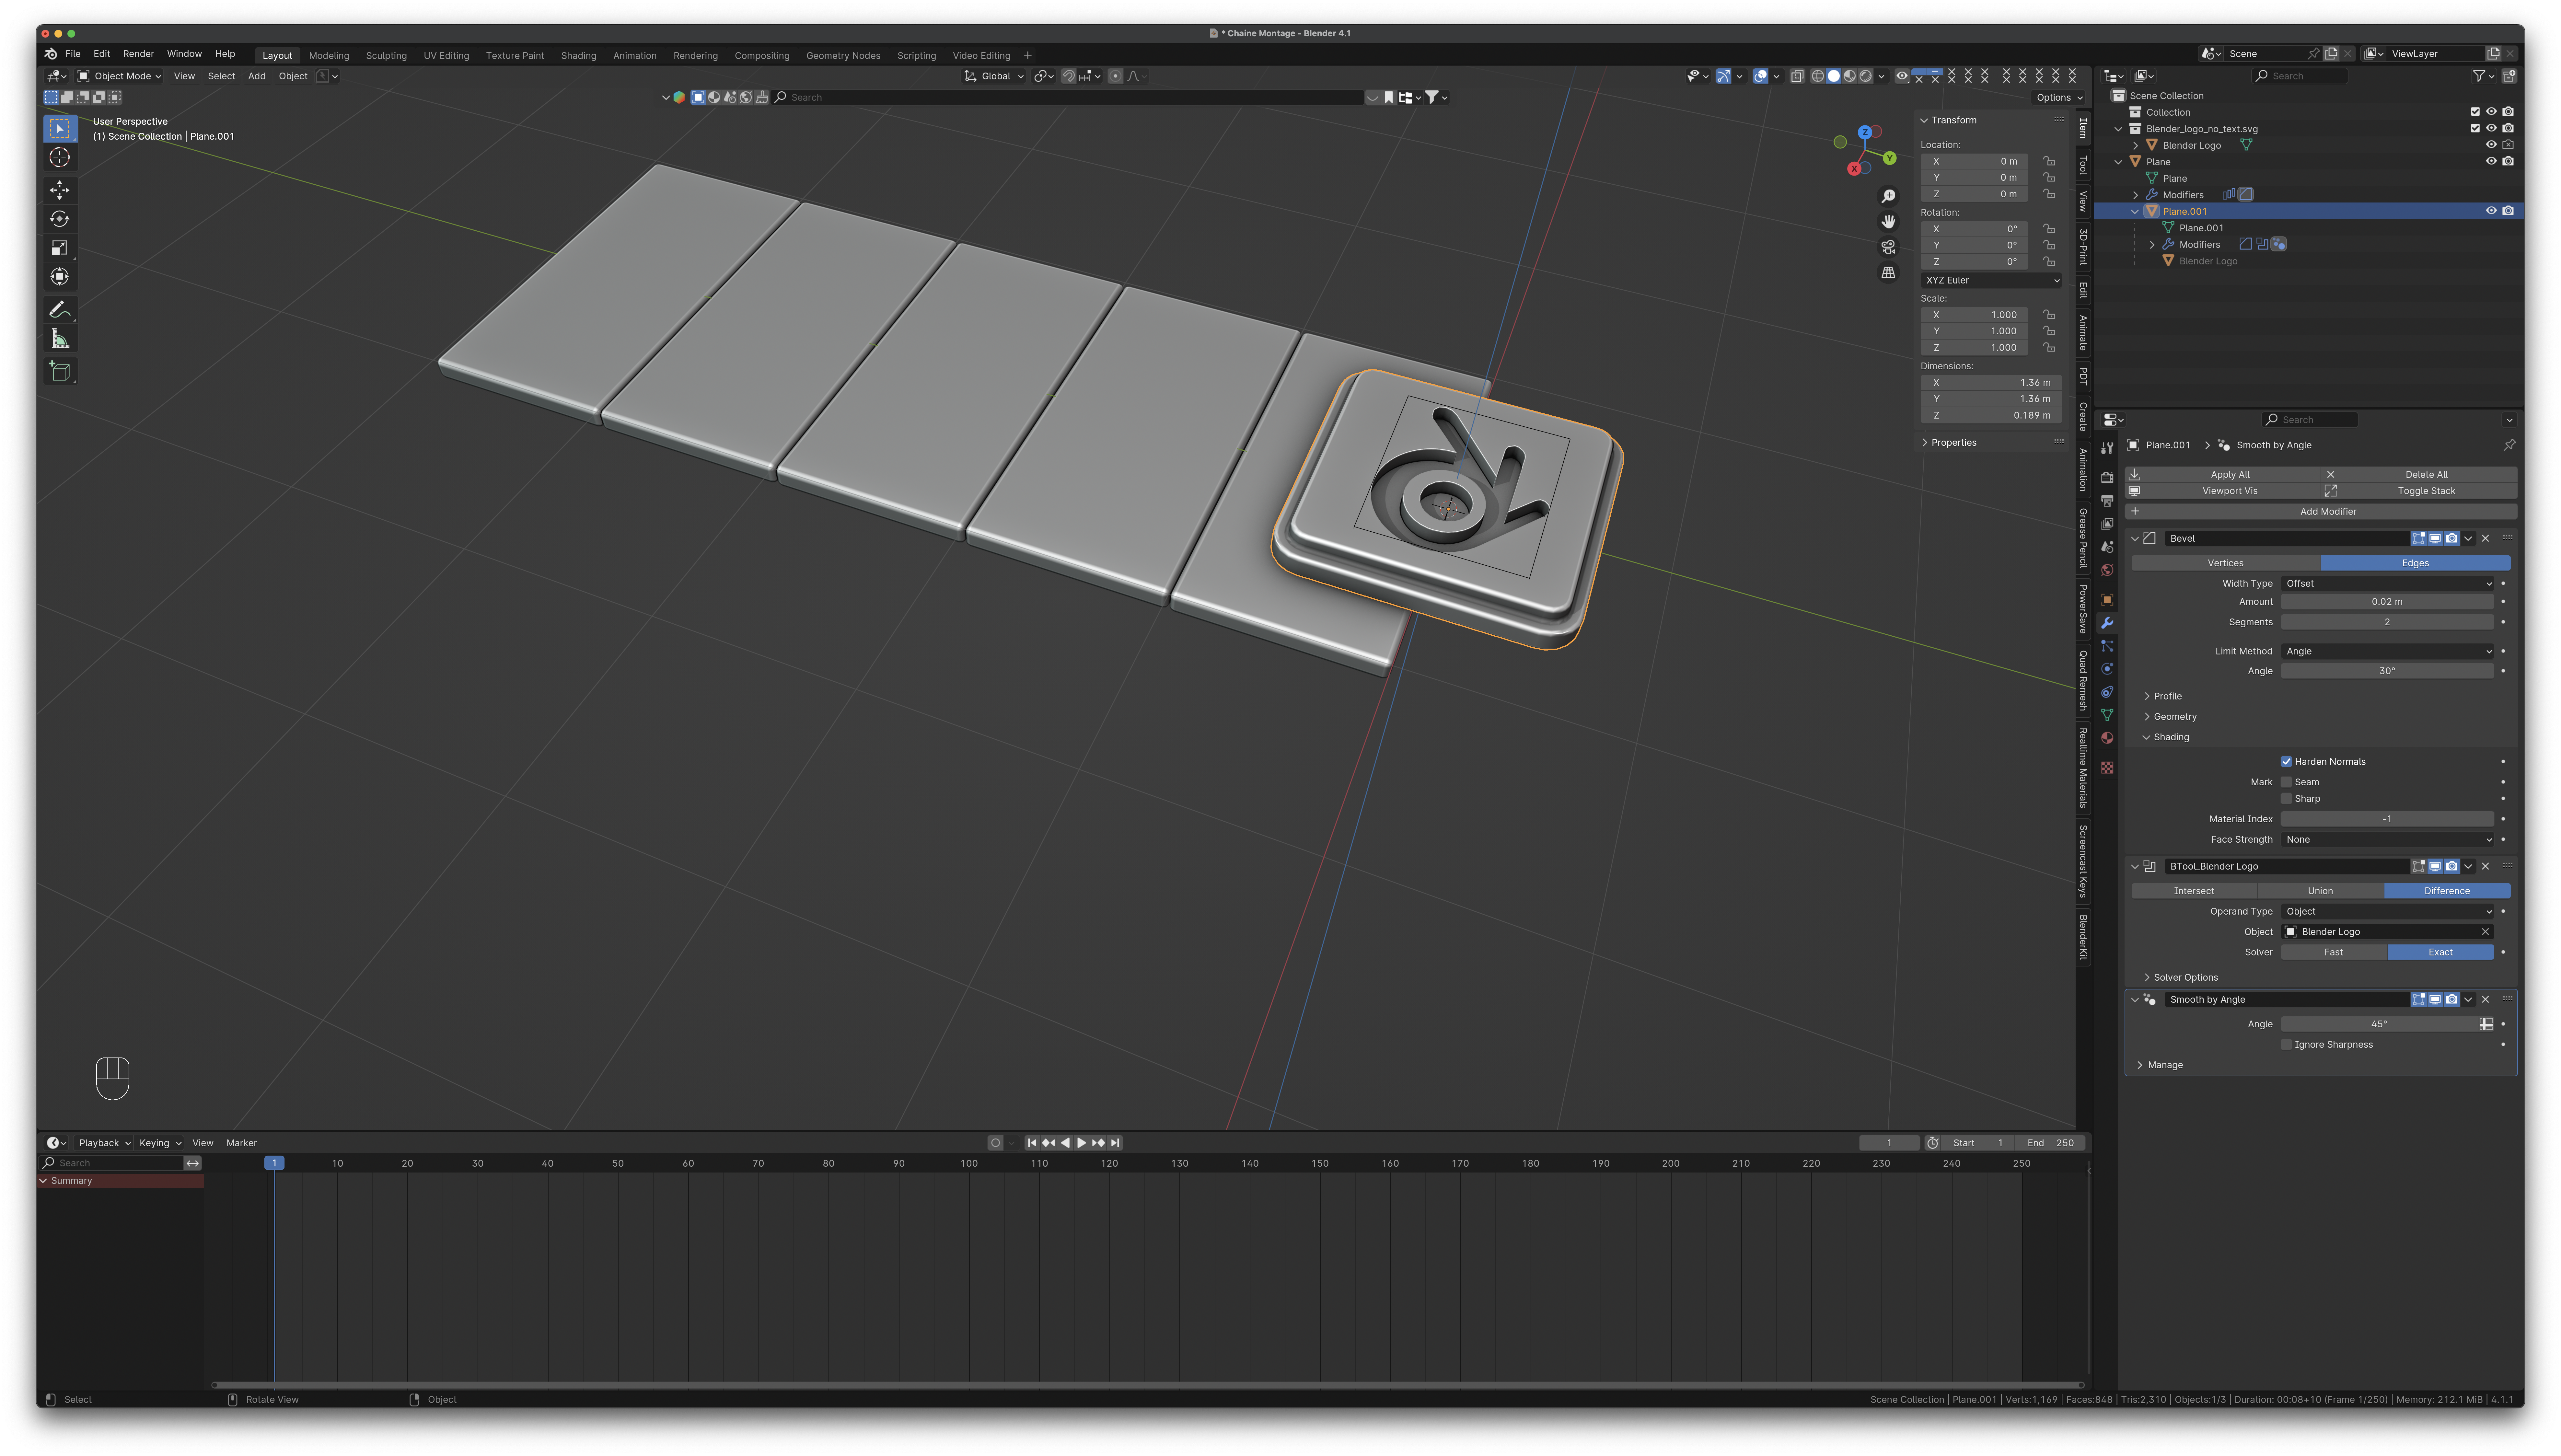Open XYZ Euler rotation mode dropdown
The image size is (2561, 1456).
(x=1991, y=280)
